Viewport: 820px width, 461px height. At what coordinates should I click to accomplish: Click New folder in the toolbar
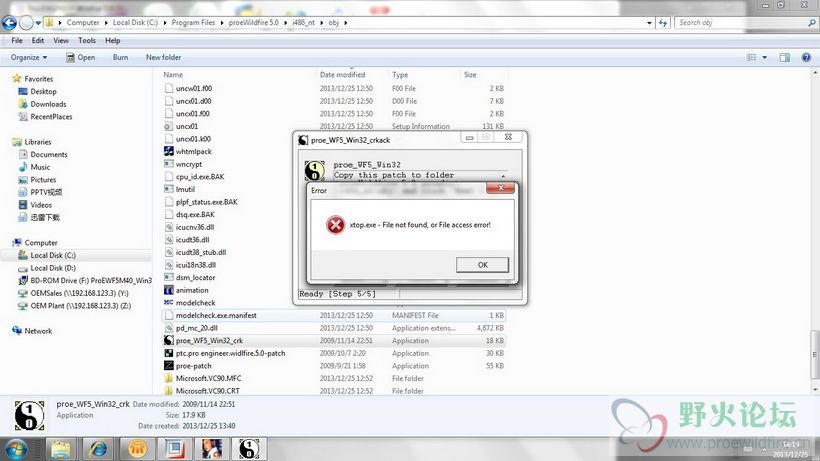click(163, 57)
